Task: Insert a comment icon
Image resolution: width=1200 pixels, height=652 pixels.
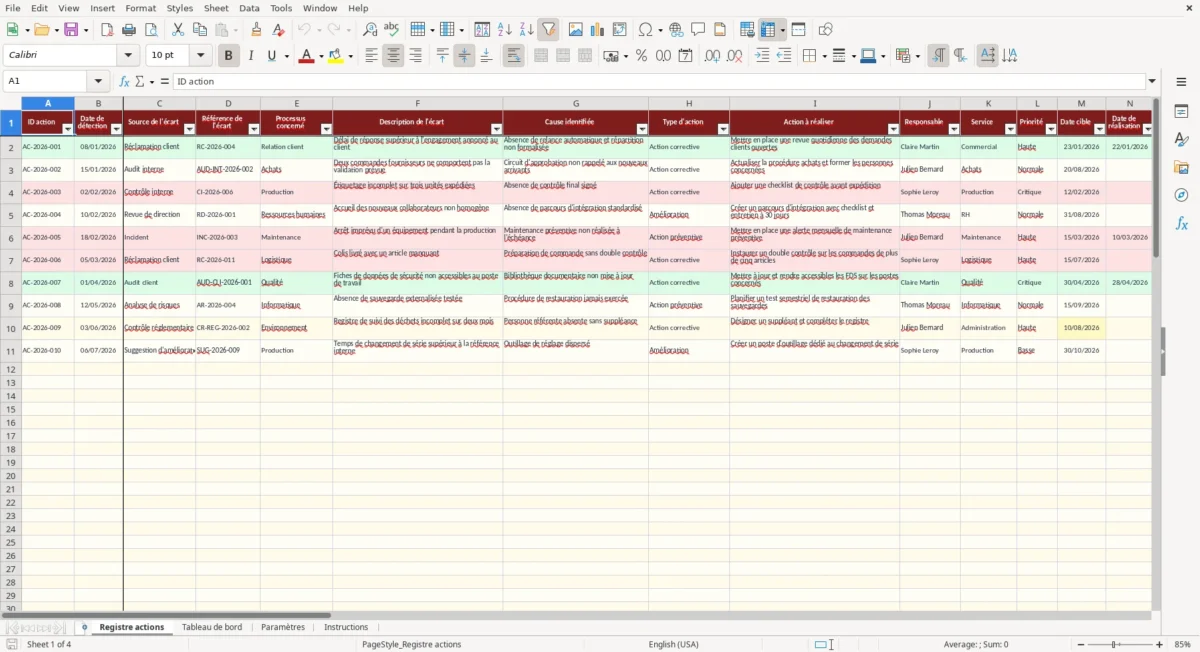Action: (x=699, y=30)
